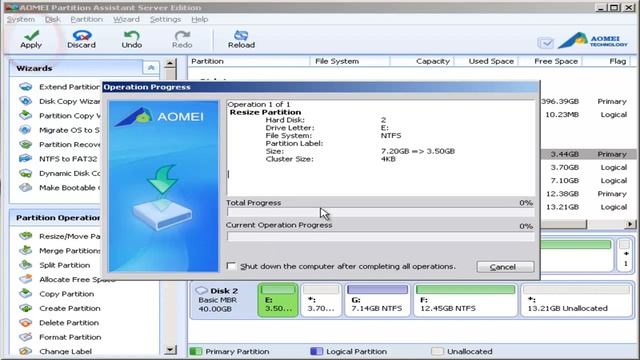Start Partition Copy Wizard icon
Screen dimensions: 640x360
point(25,116)
